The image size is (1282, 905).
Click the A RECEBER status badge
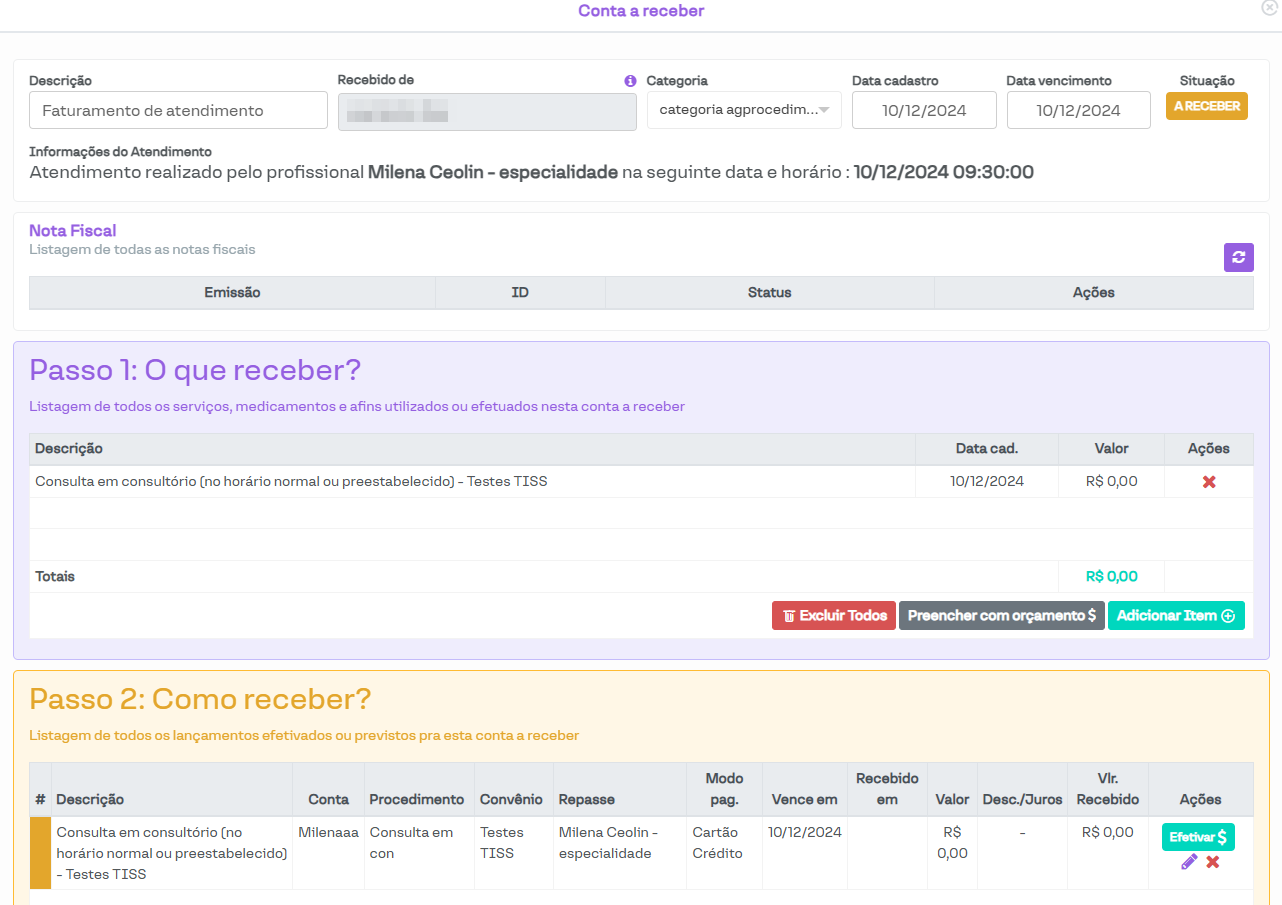pos(1206,106)
